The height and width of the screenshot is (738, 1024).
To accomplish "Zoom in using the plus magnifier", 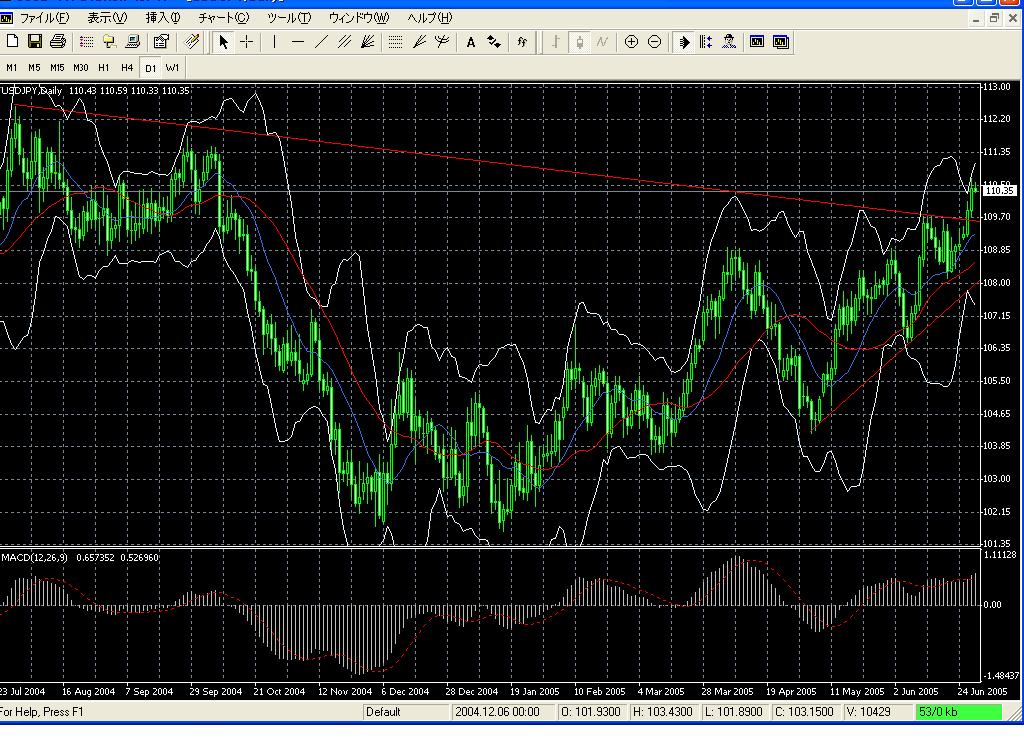I will (x=631, y=41).
